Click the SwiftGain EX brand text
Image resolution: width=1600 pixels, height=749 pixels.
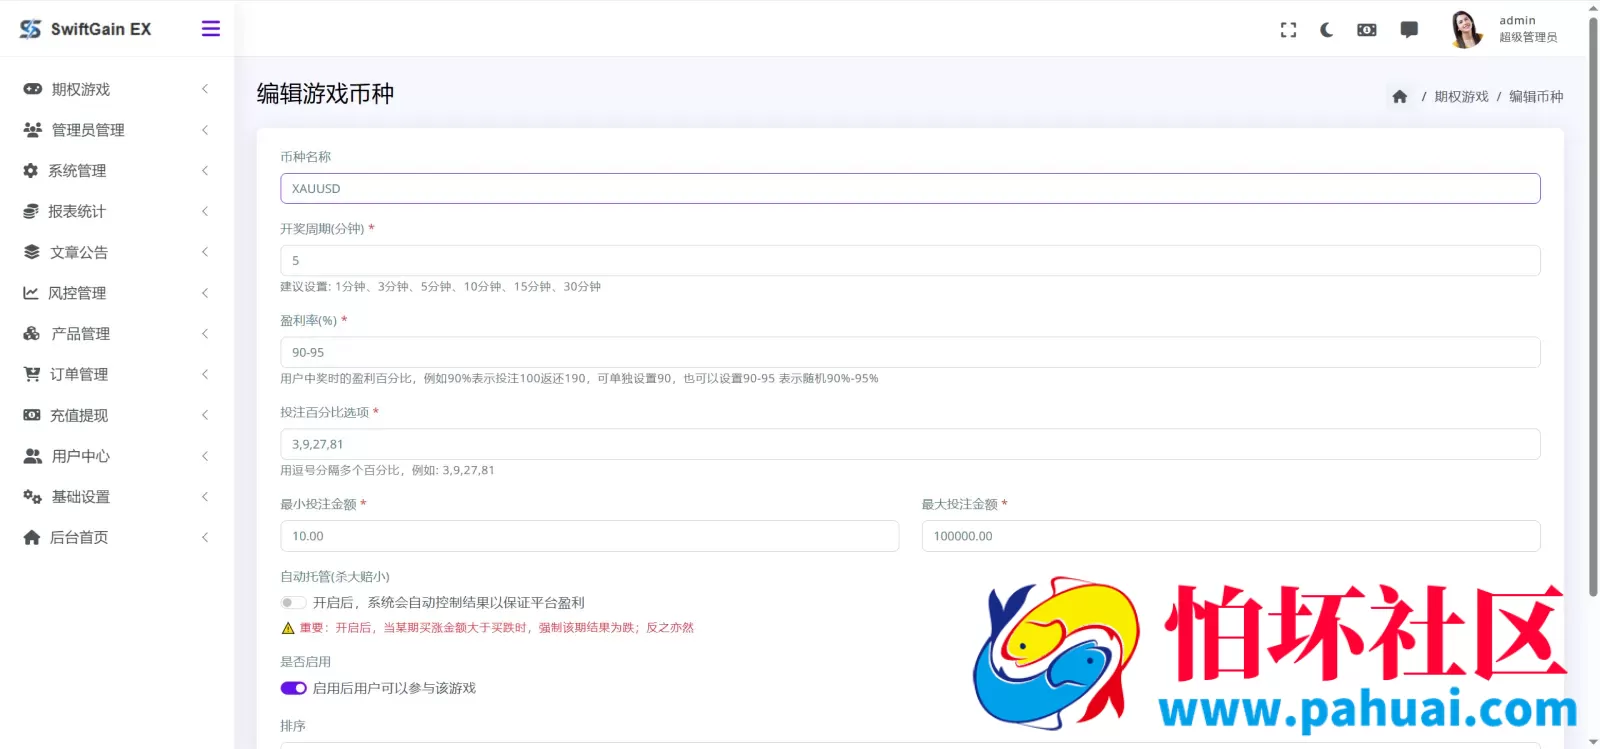101,29
